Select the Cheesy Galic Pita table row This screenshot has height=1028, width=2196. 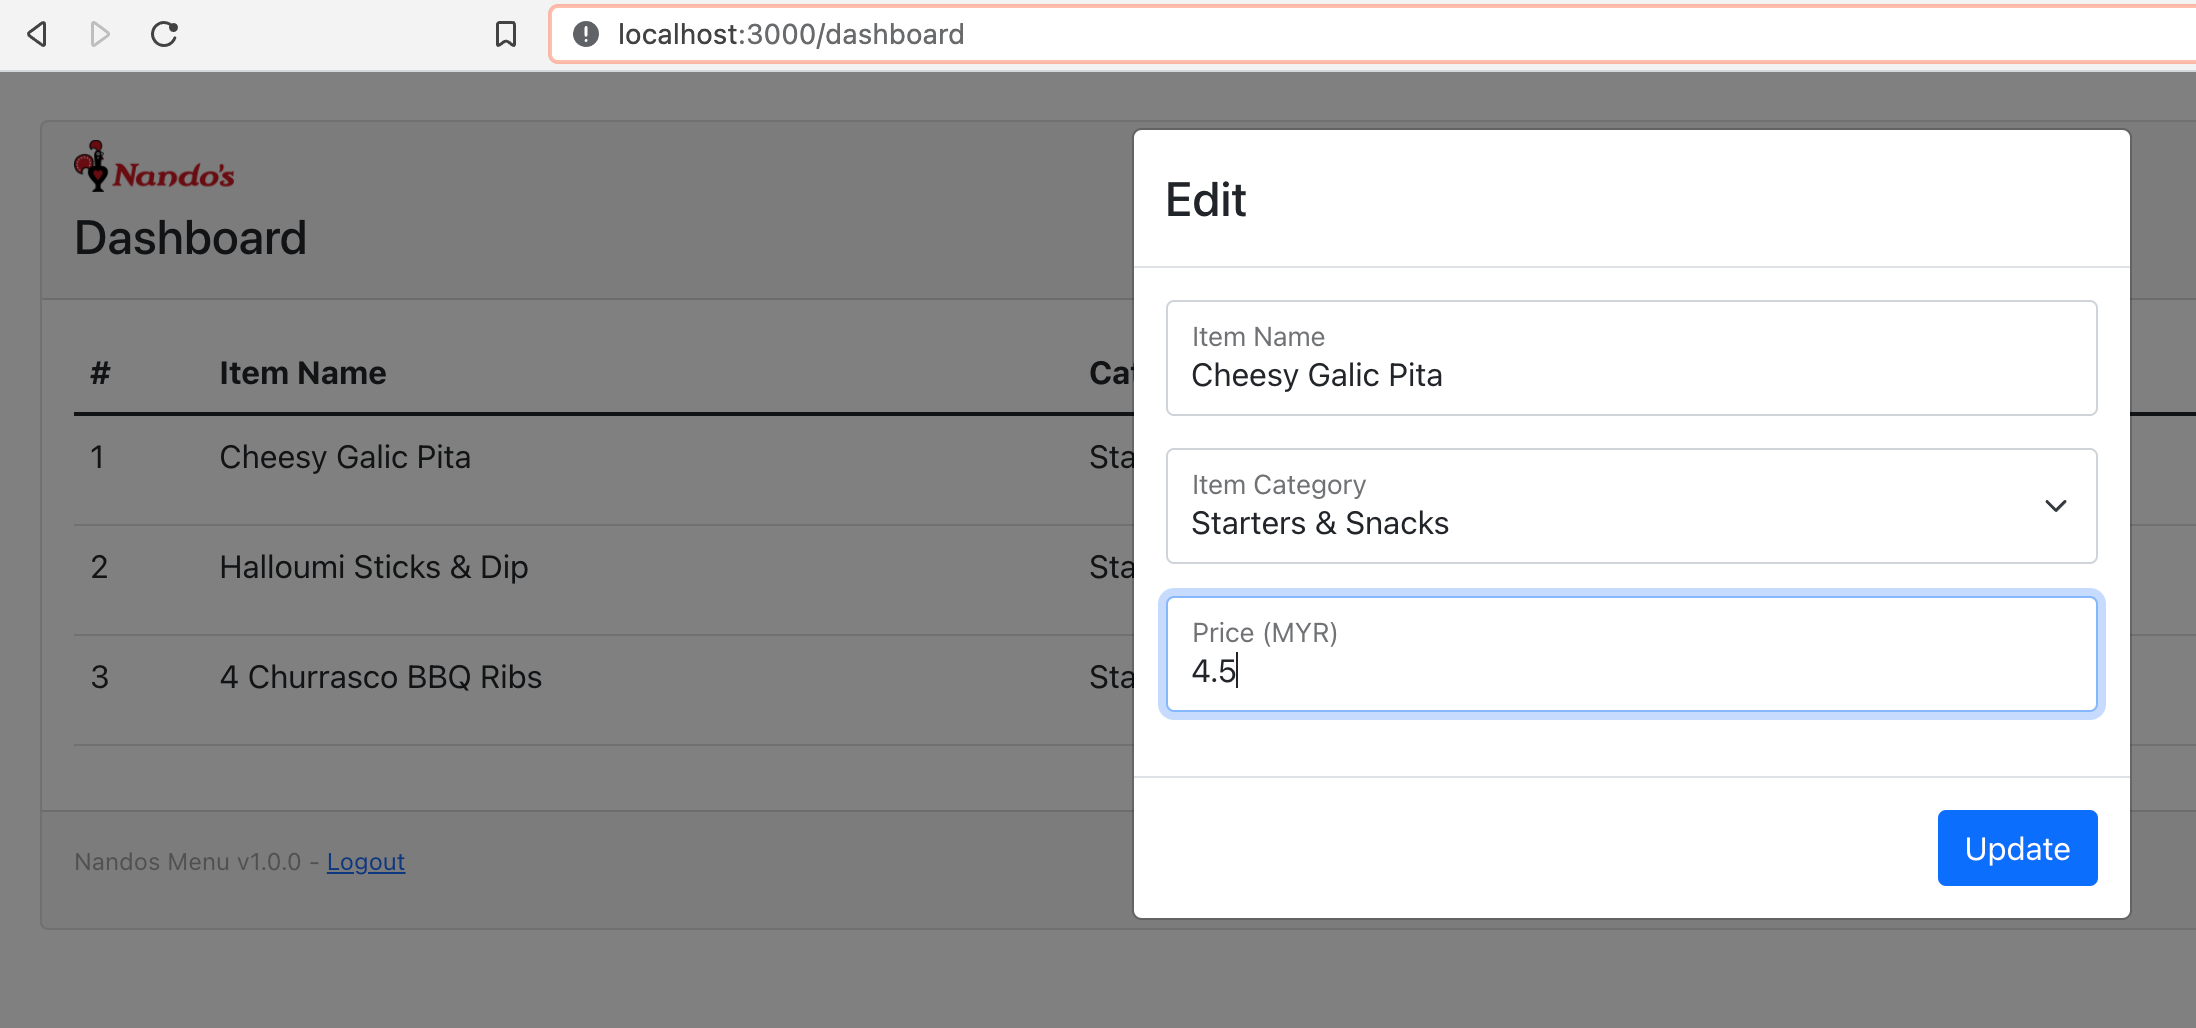tap(345, 458)
